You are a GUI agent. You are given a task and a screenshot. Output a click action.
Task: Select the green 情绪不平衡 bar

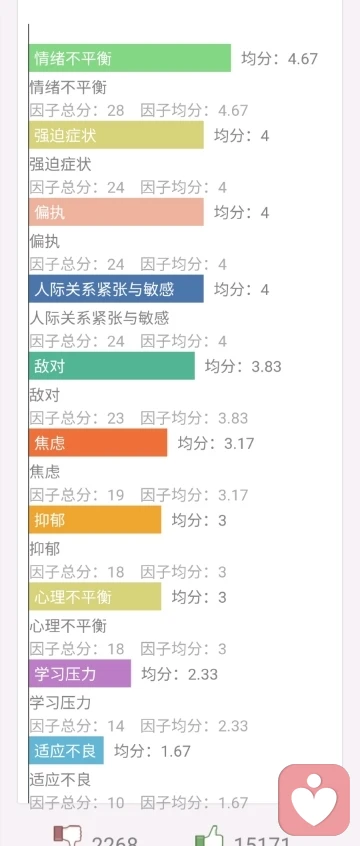click(x=130, y=58)
